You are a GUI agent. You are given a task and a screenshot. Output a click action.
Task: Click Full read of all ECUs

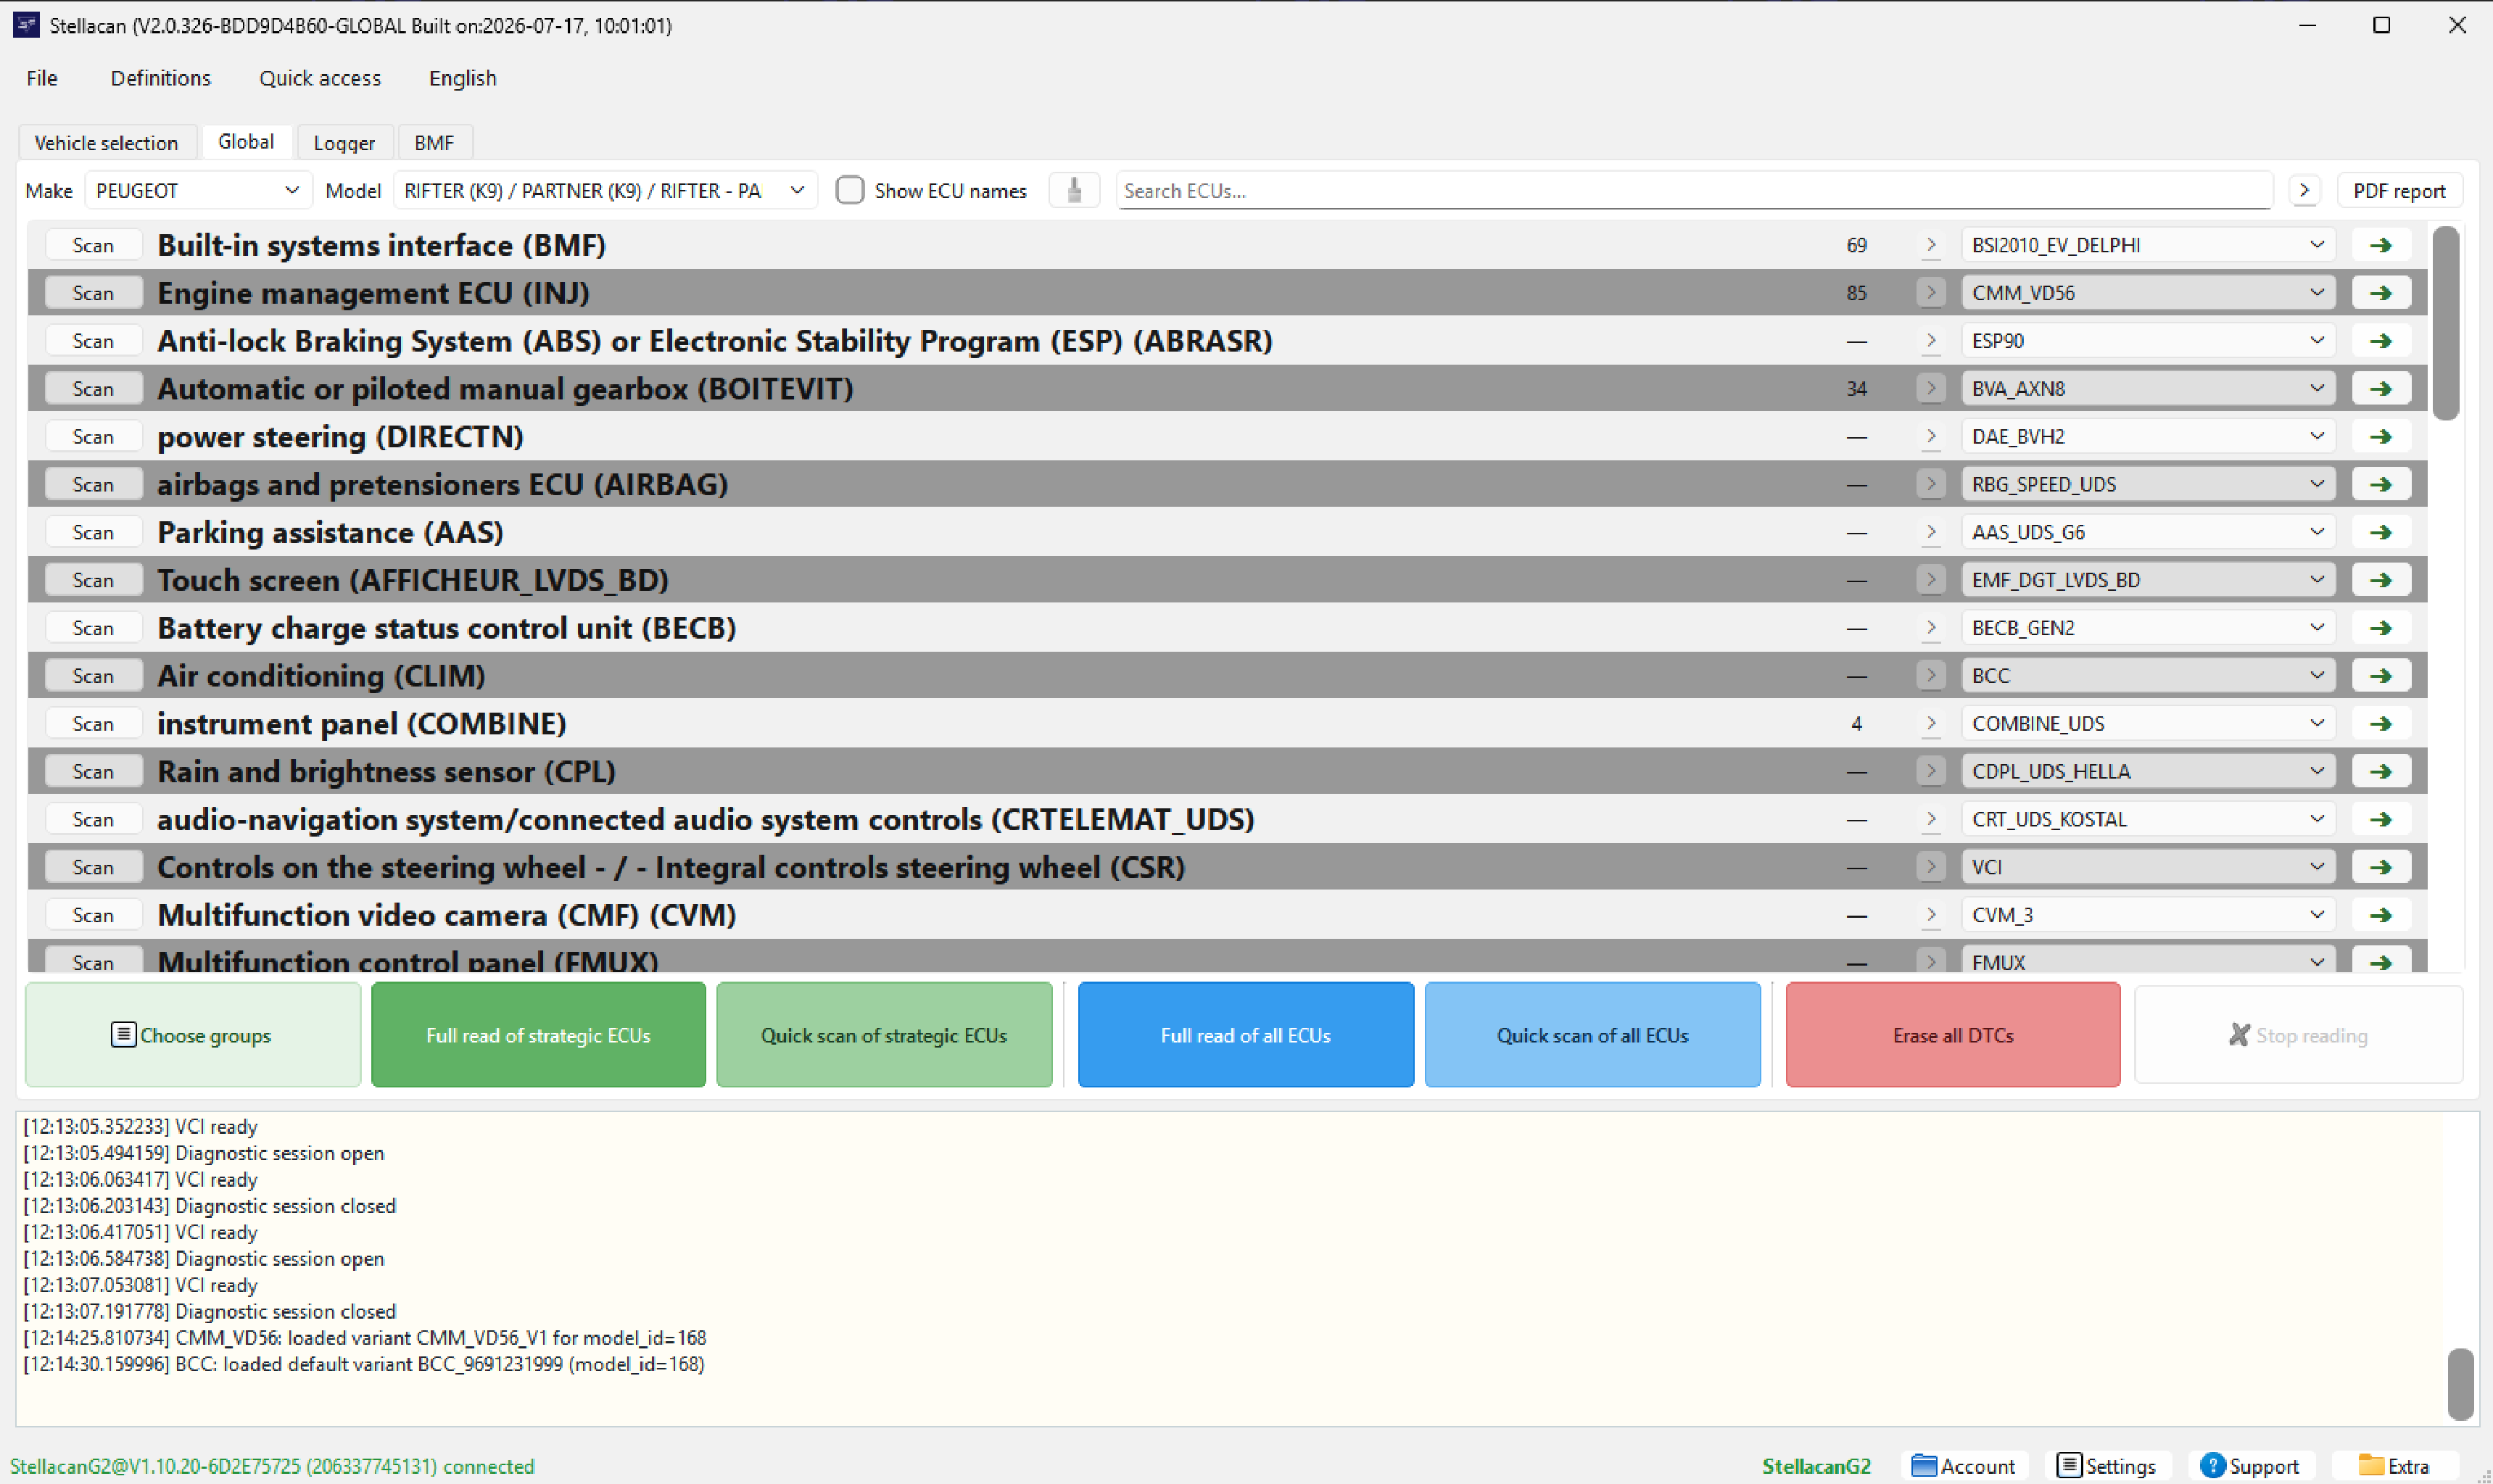tap(1245, 1035)
